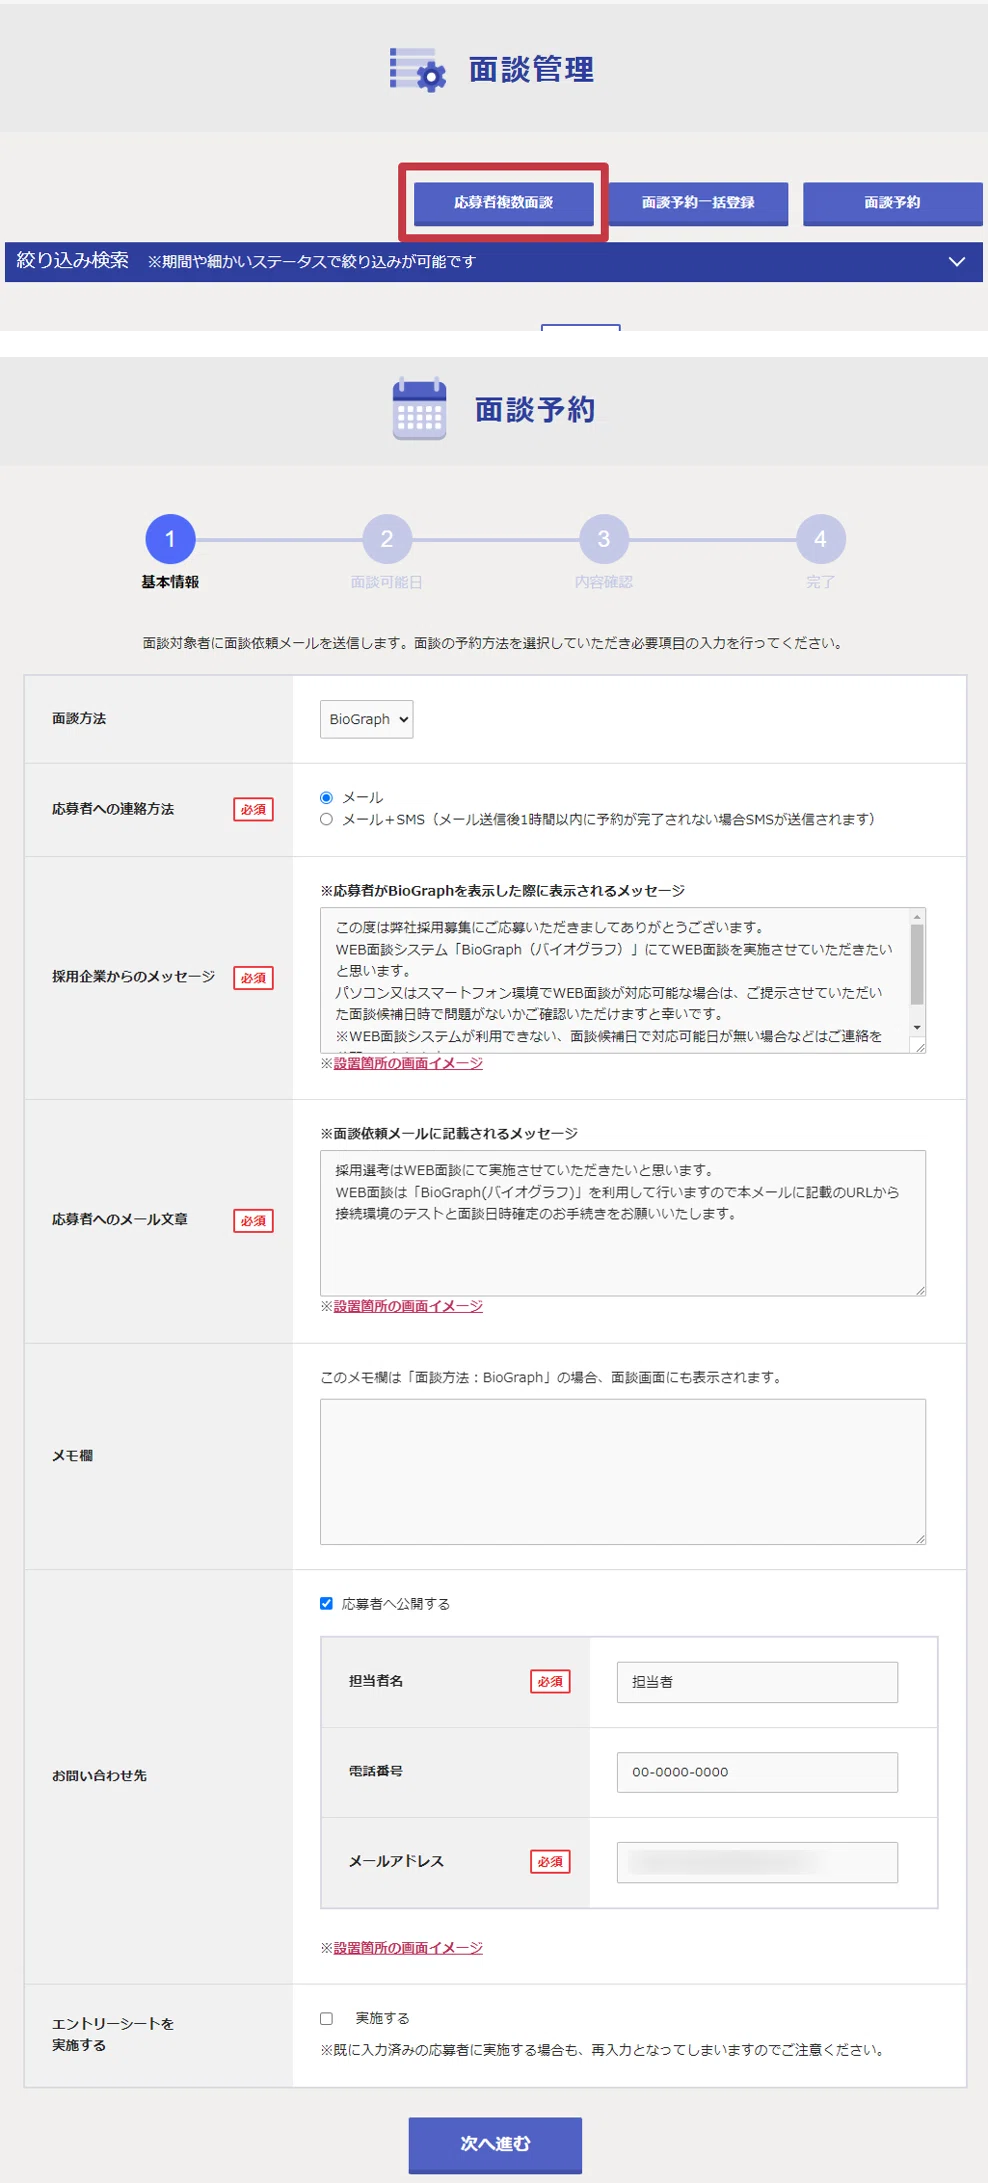Click the mail text textarea resize handle
988x2183 pixels.
(919, 1289)
